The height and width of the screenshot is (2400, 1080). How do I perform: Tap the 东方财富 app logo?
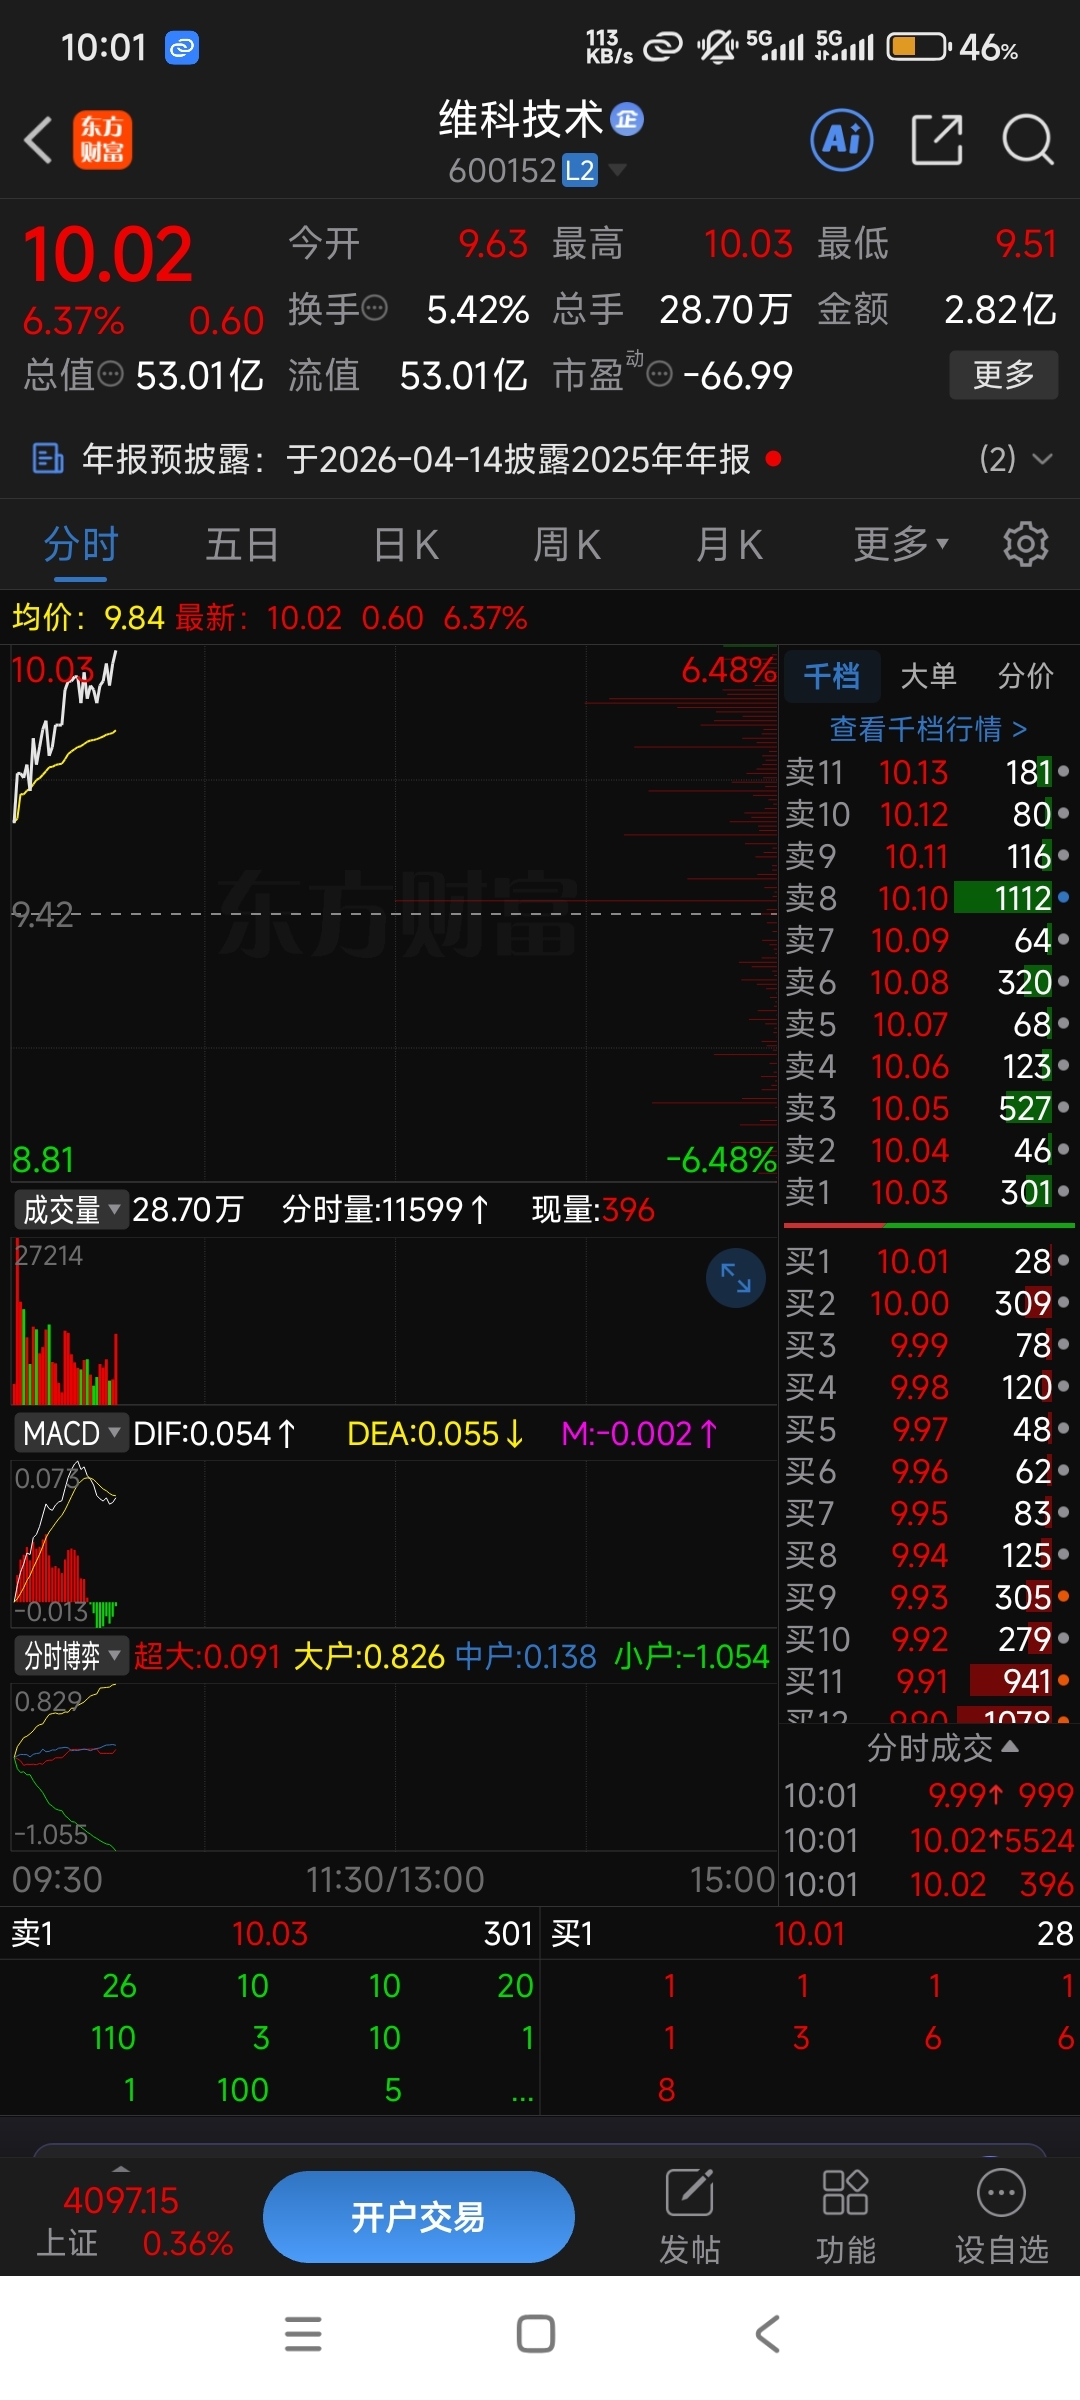tap(102, 139)
